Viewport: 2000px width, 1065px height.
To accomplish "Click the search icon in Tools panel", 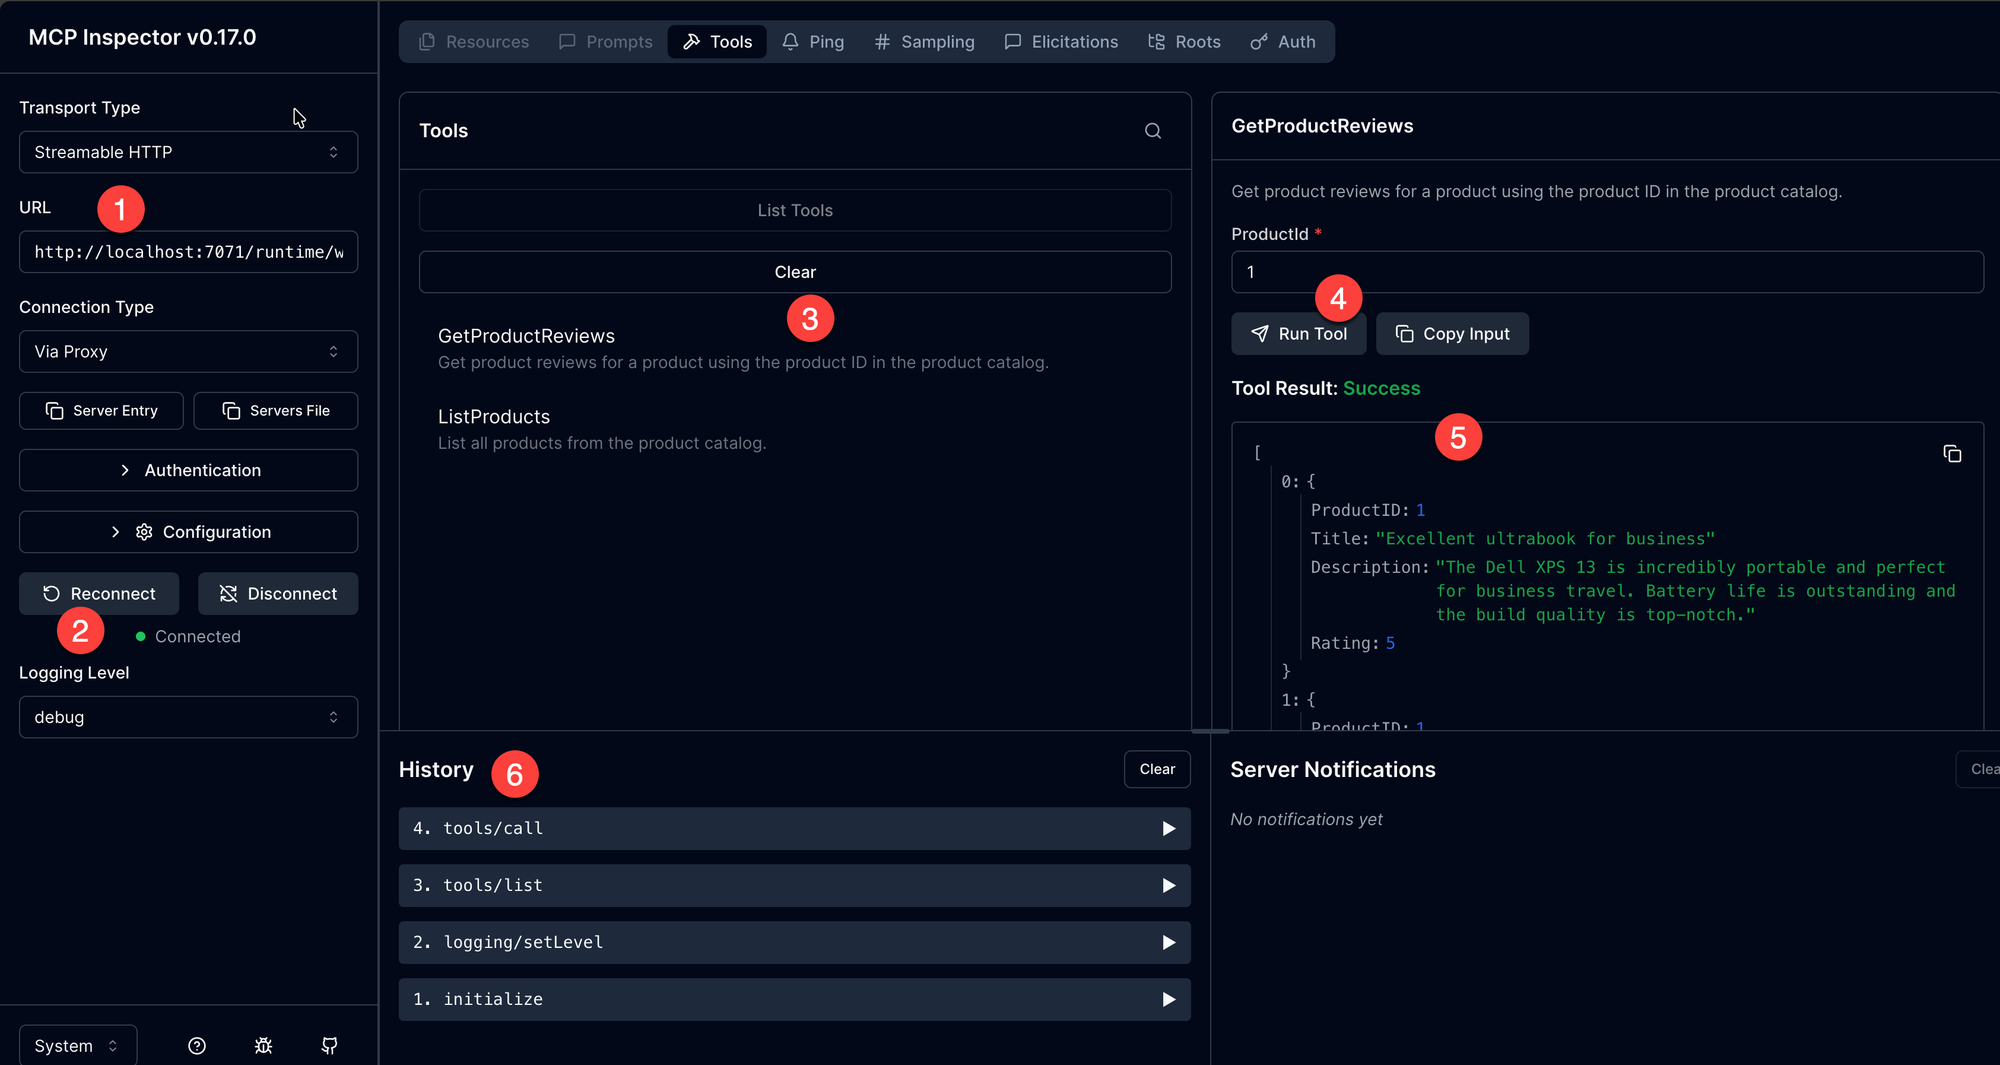I will pos(1153,131).
